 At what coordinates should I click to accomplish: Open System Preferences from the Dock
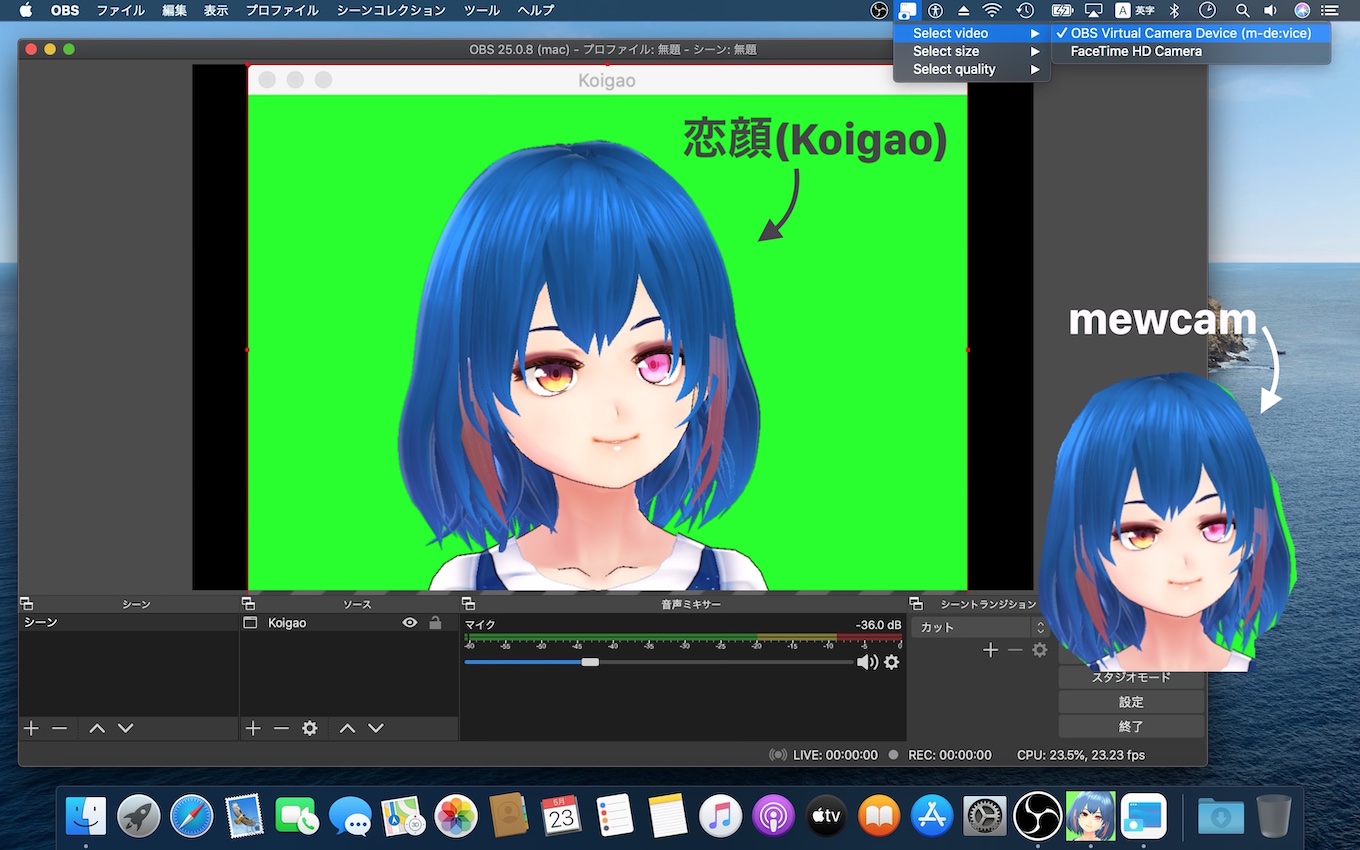984,816
